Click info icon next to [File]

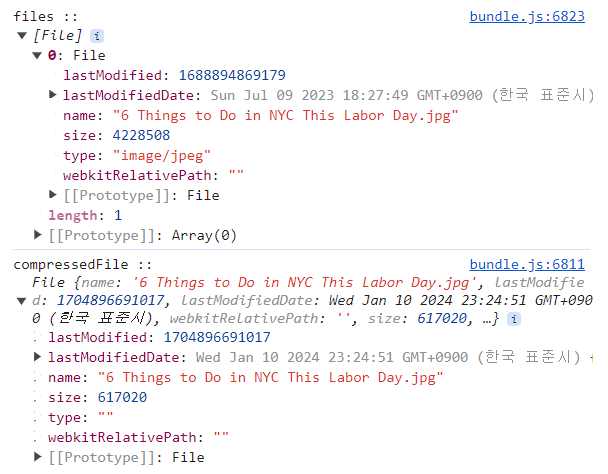tap(97, 36)
